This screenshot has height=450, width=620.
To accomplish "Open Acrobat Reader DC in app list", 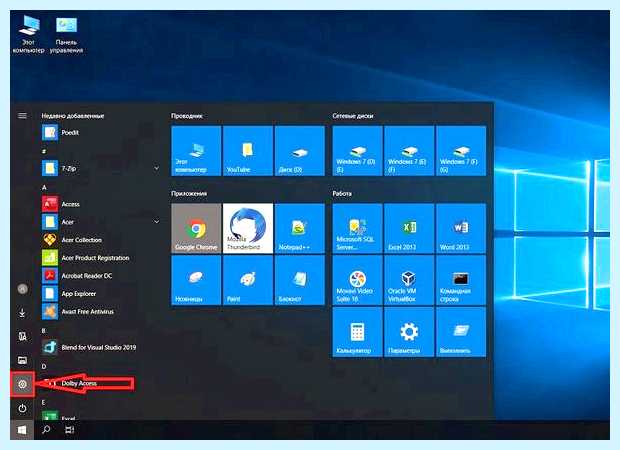I will pos(101,276).
